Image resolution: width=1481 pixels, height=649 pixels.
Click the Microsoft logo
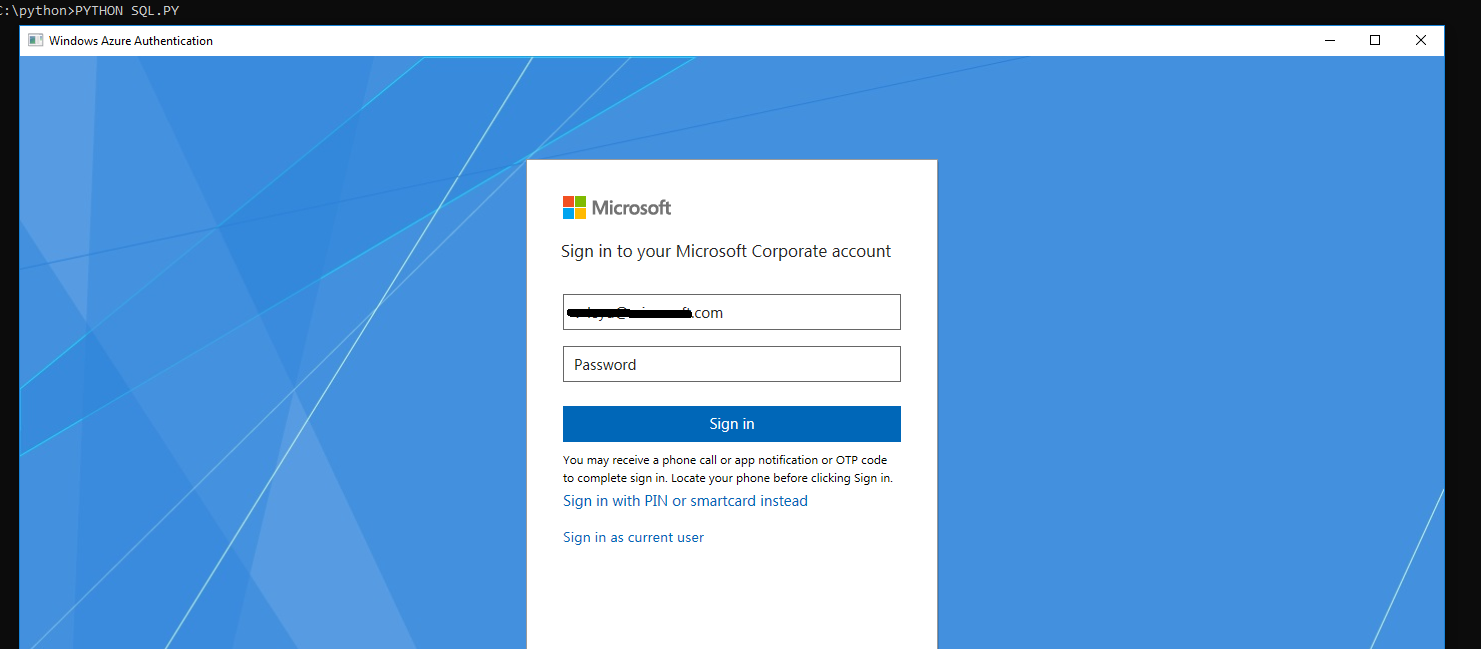click(x=617, y=207)
